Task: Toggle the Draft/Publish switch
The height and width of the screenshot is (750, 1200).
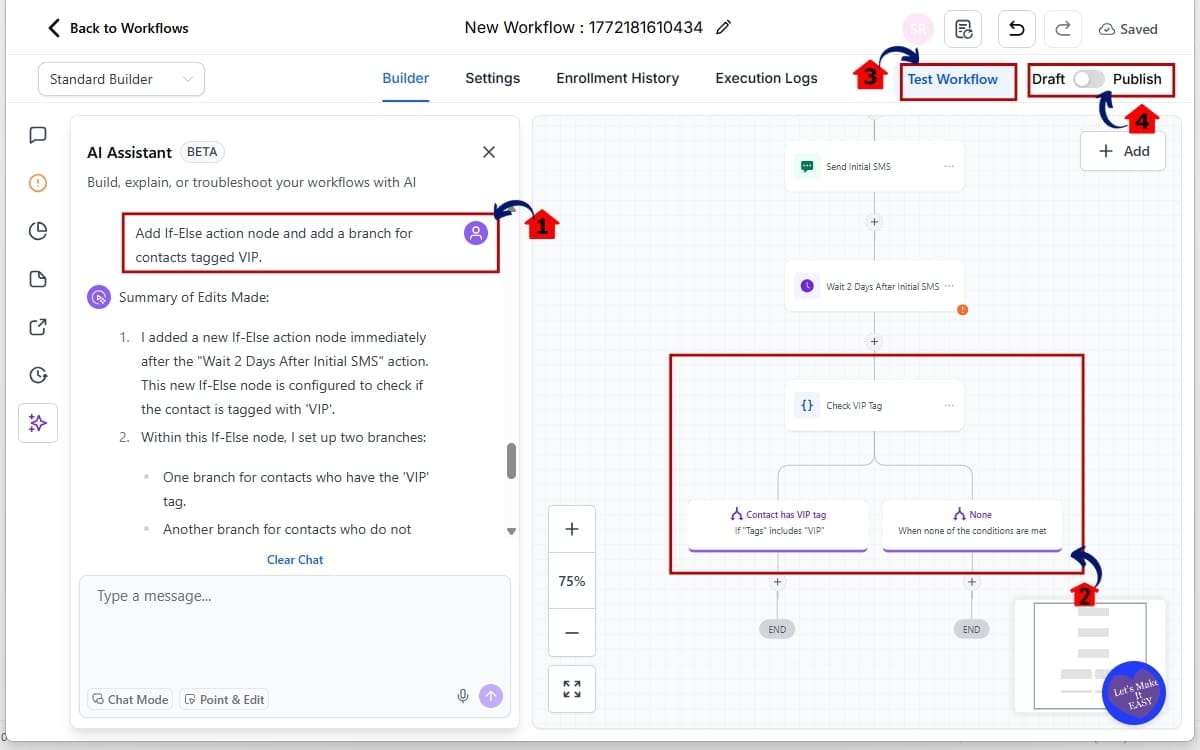Action: [x=1088, y=79]
